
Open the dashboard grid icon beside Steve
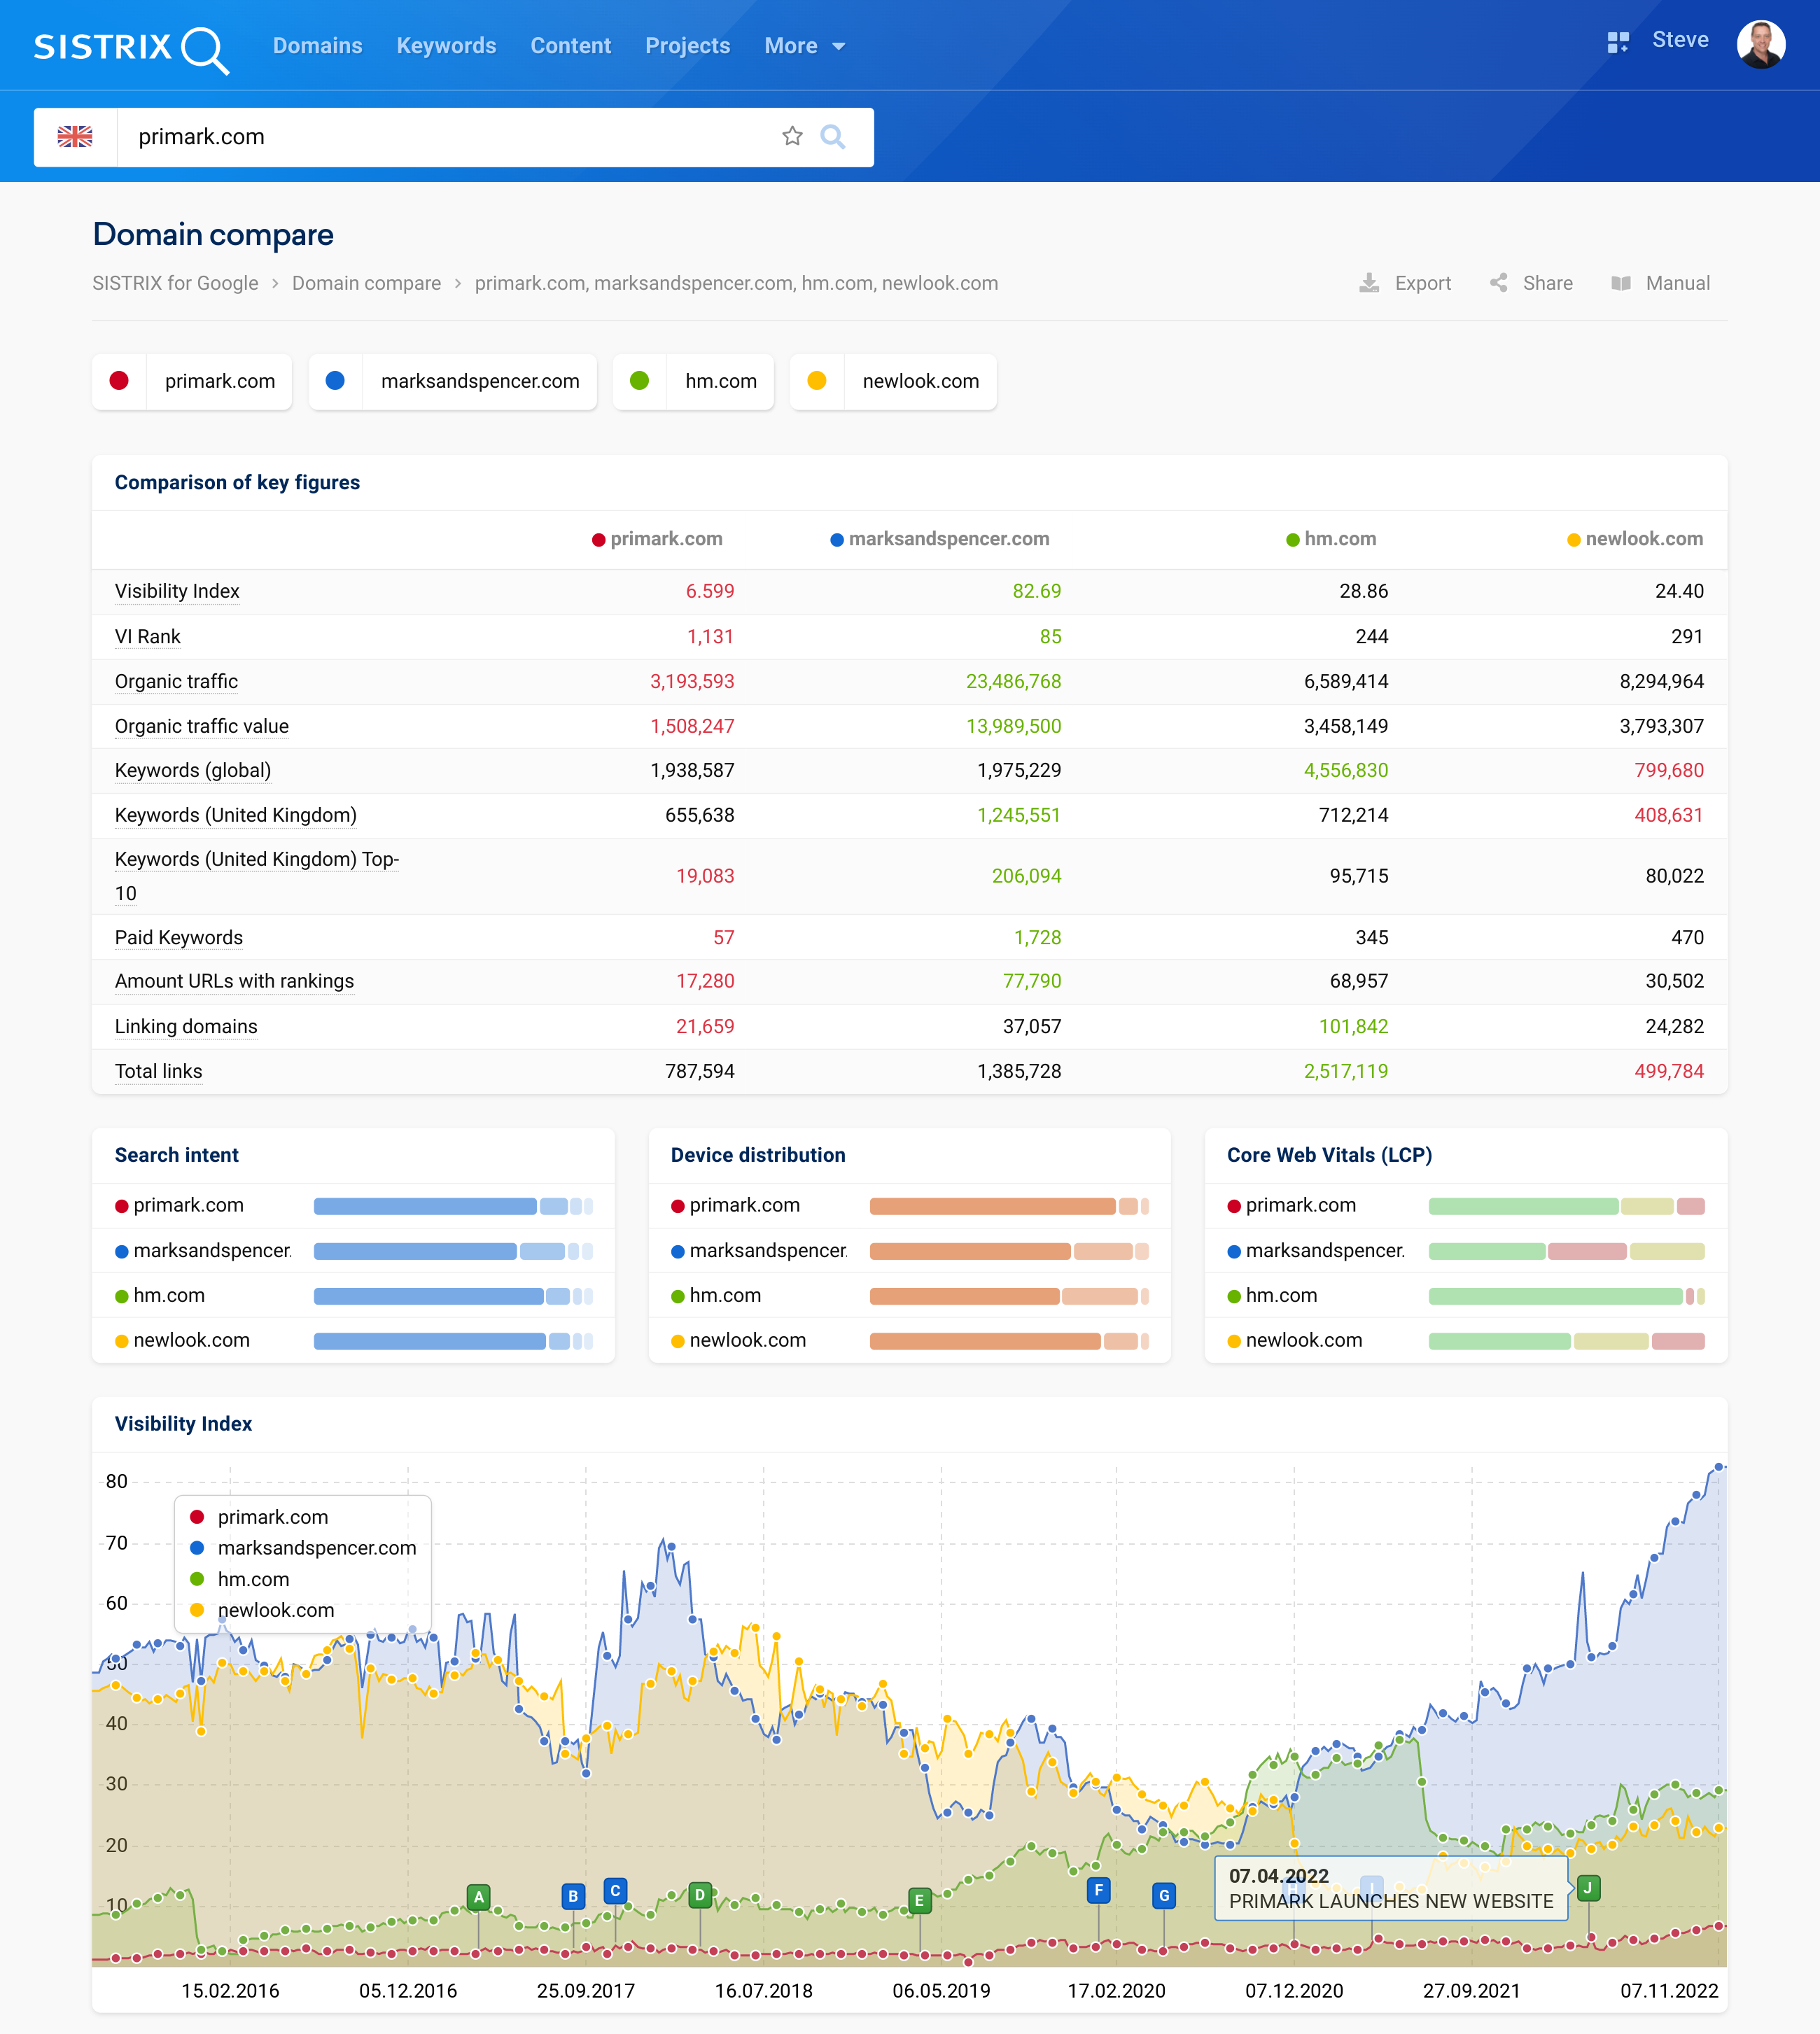pos(1618,42)
